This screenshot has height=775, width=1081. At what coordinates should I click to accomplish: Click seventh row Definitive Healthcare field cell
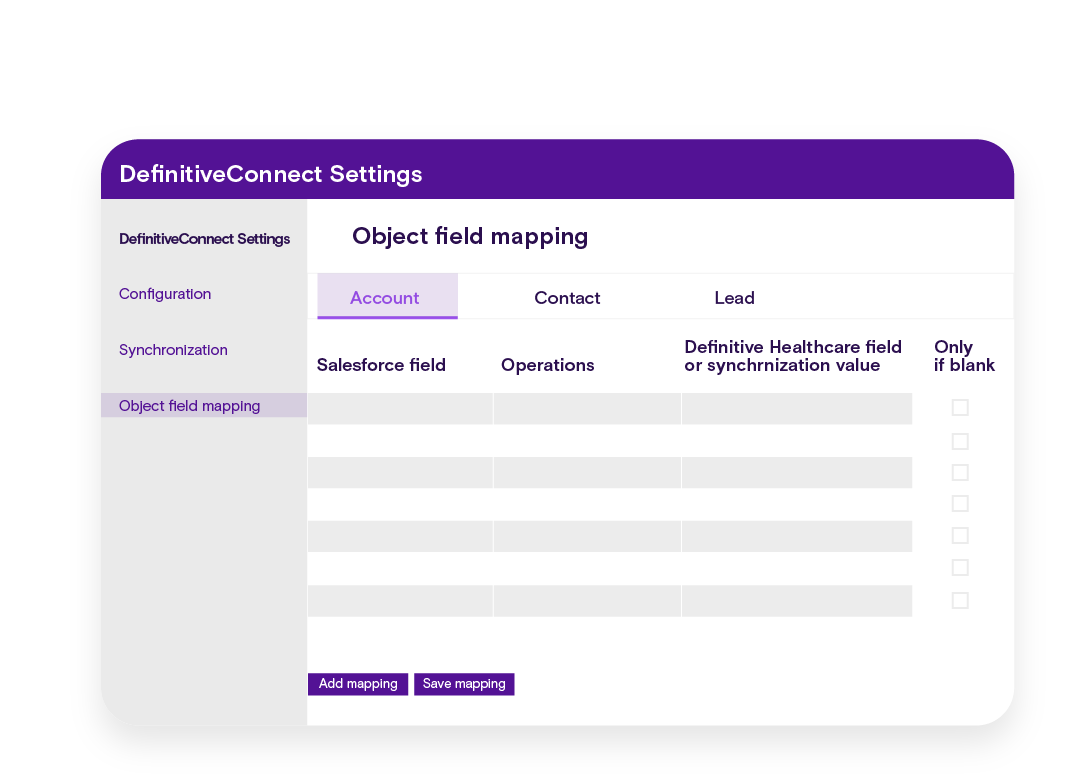click(x=797, y=601)
